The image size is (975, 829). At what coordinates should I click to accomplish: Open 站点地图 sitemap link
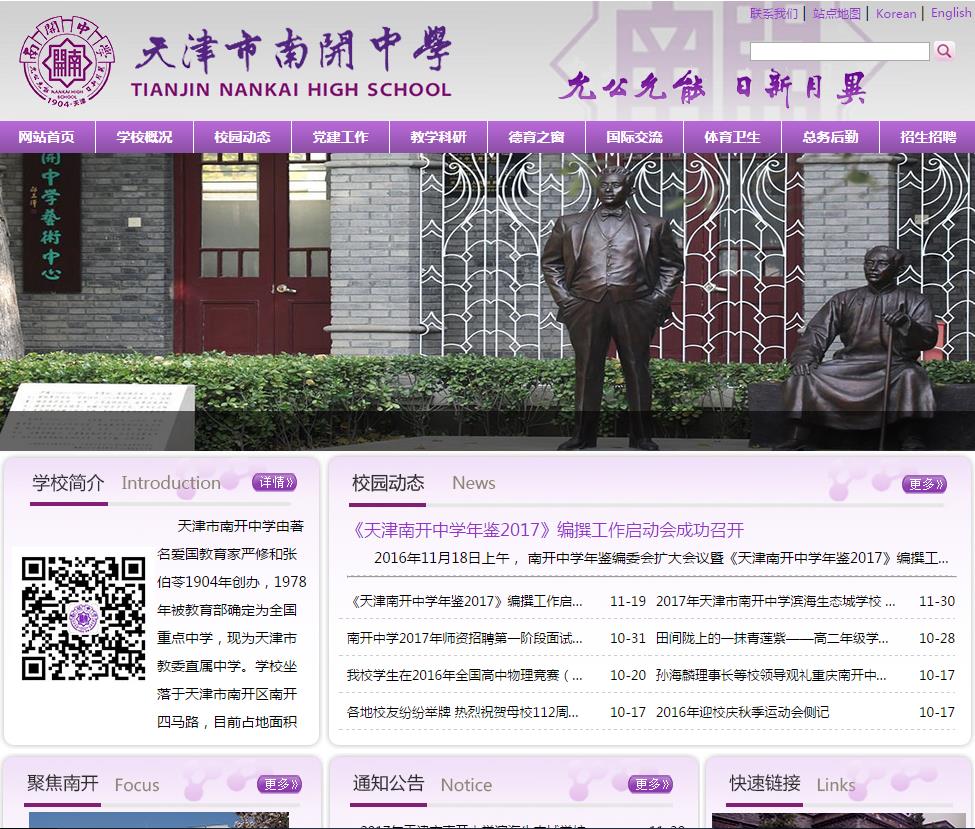coord(837,14)
